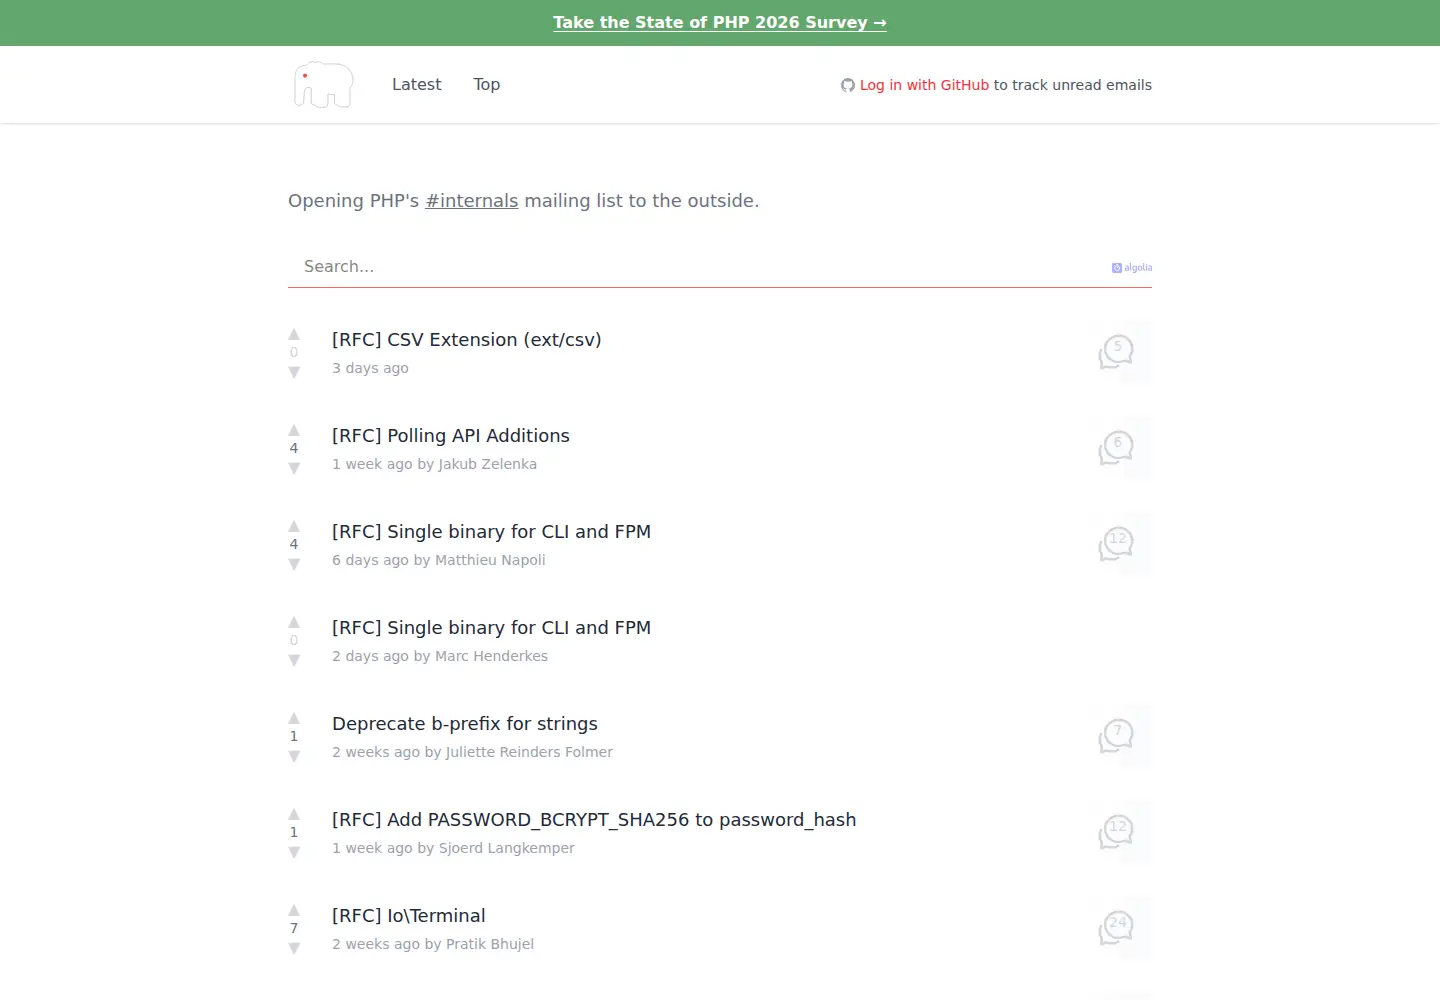The image size is (1440, 1000).
Task: Upvote Single binary thread by Marc Henderkes
Action: pos(294,622)
